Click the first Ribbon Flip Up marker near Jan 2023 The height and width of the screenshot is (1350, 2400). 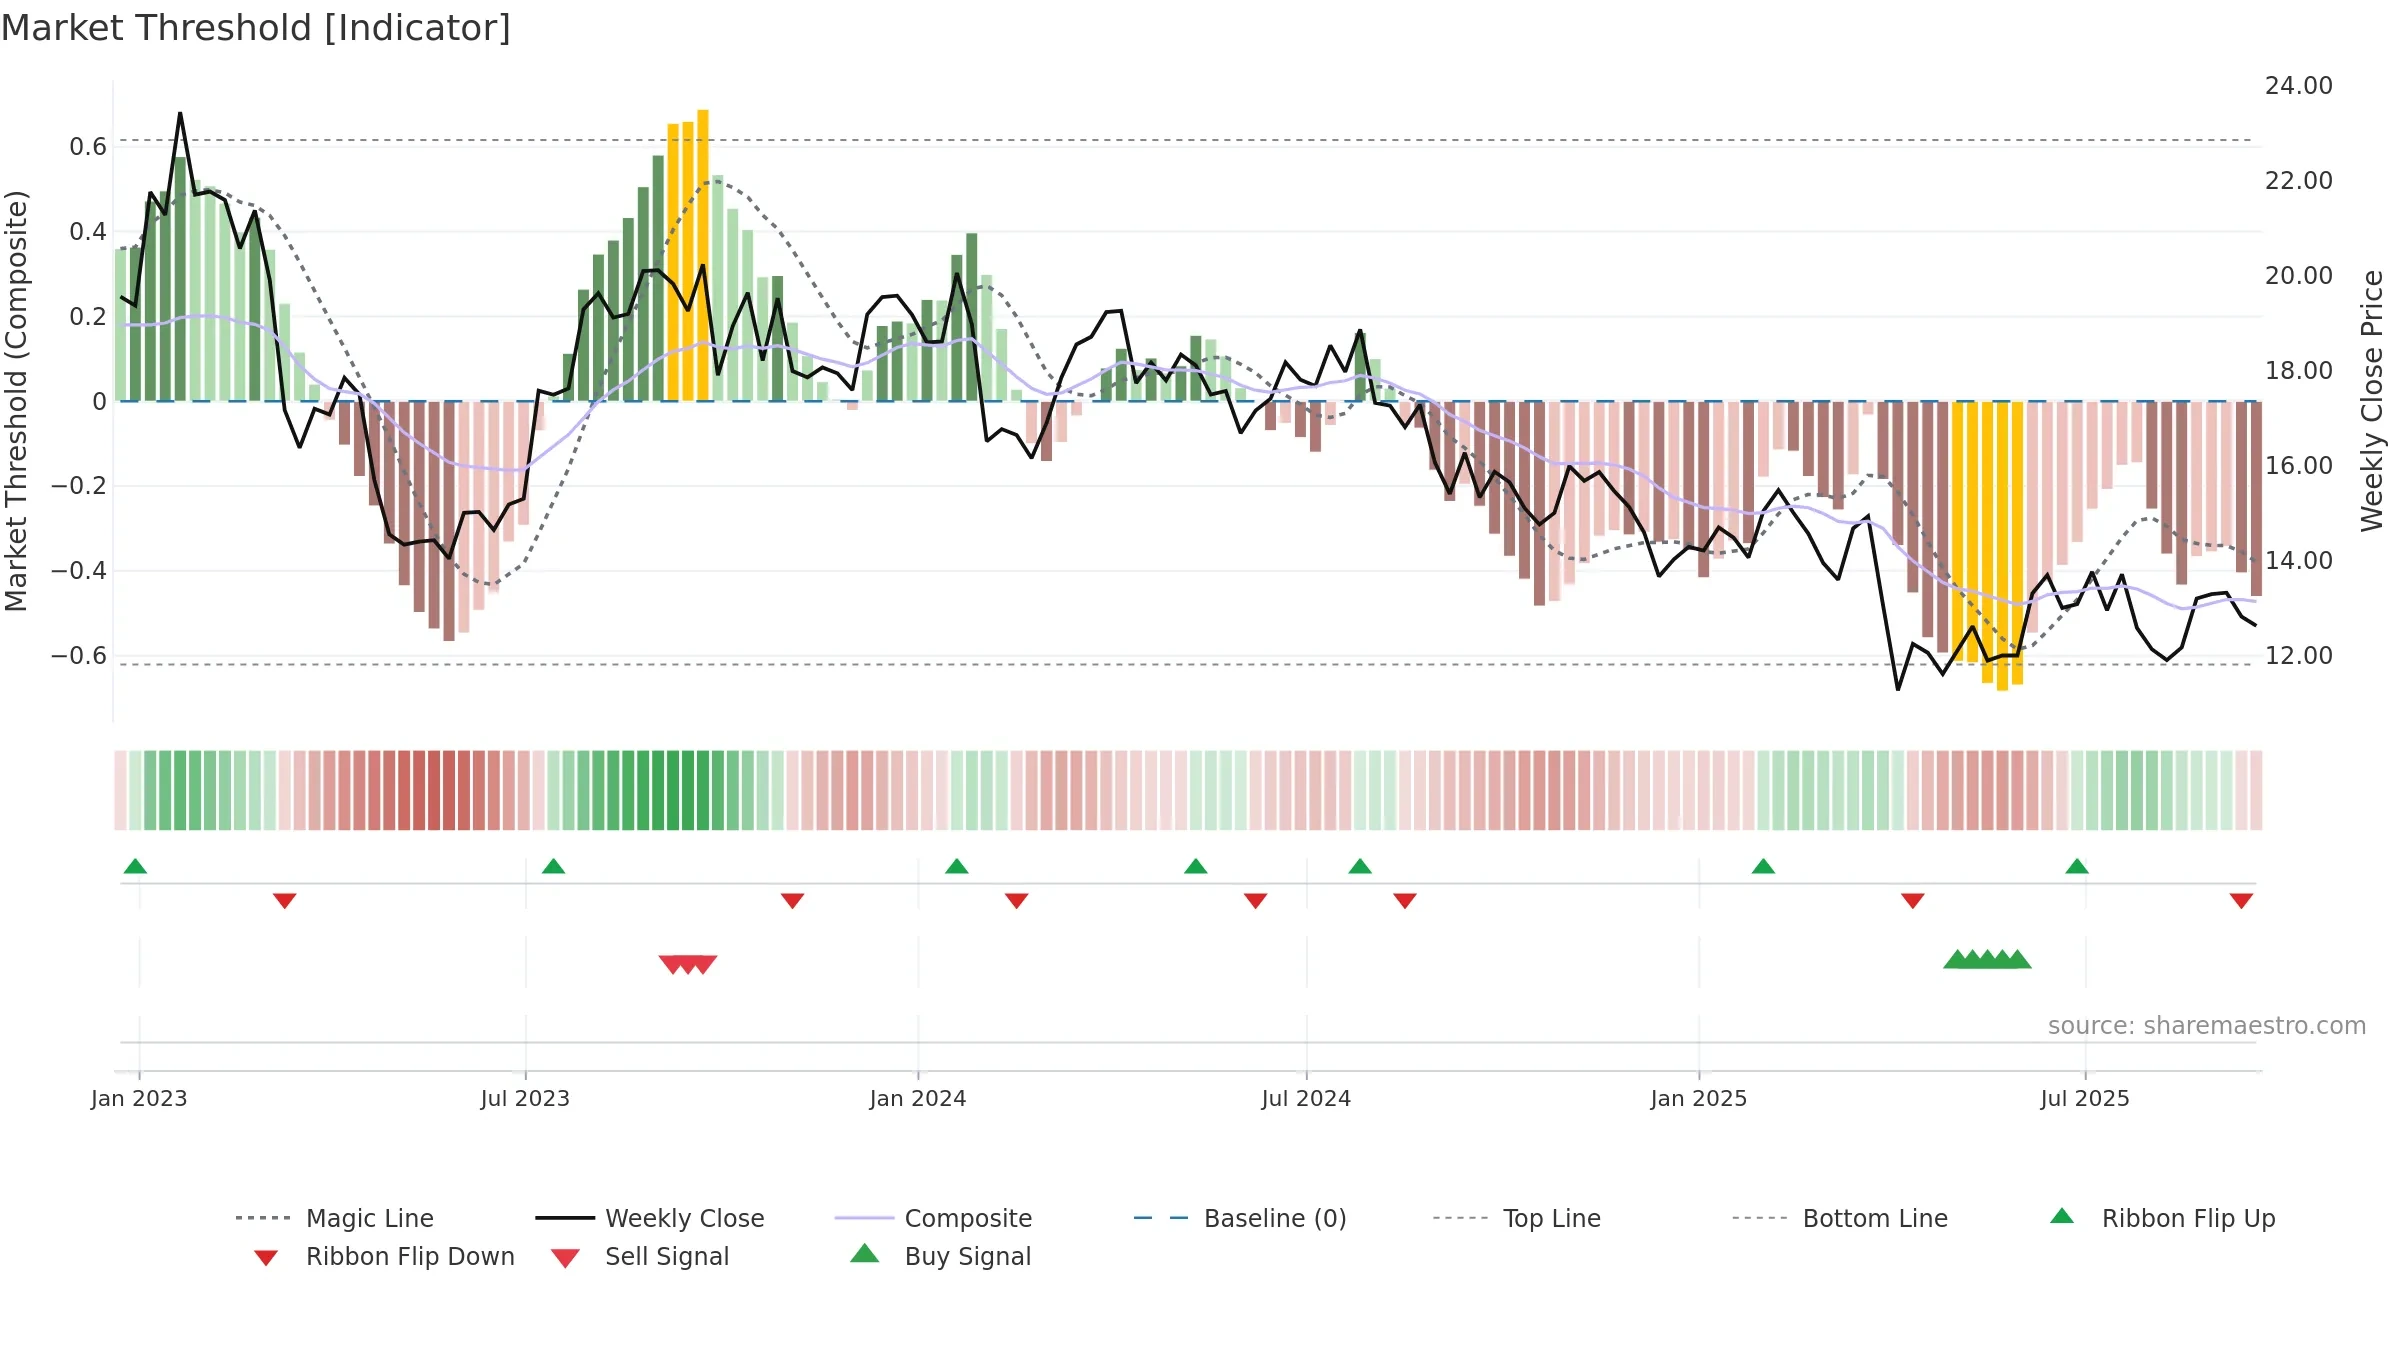tap(135, 866)
